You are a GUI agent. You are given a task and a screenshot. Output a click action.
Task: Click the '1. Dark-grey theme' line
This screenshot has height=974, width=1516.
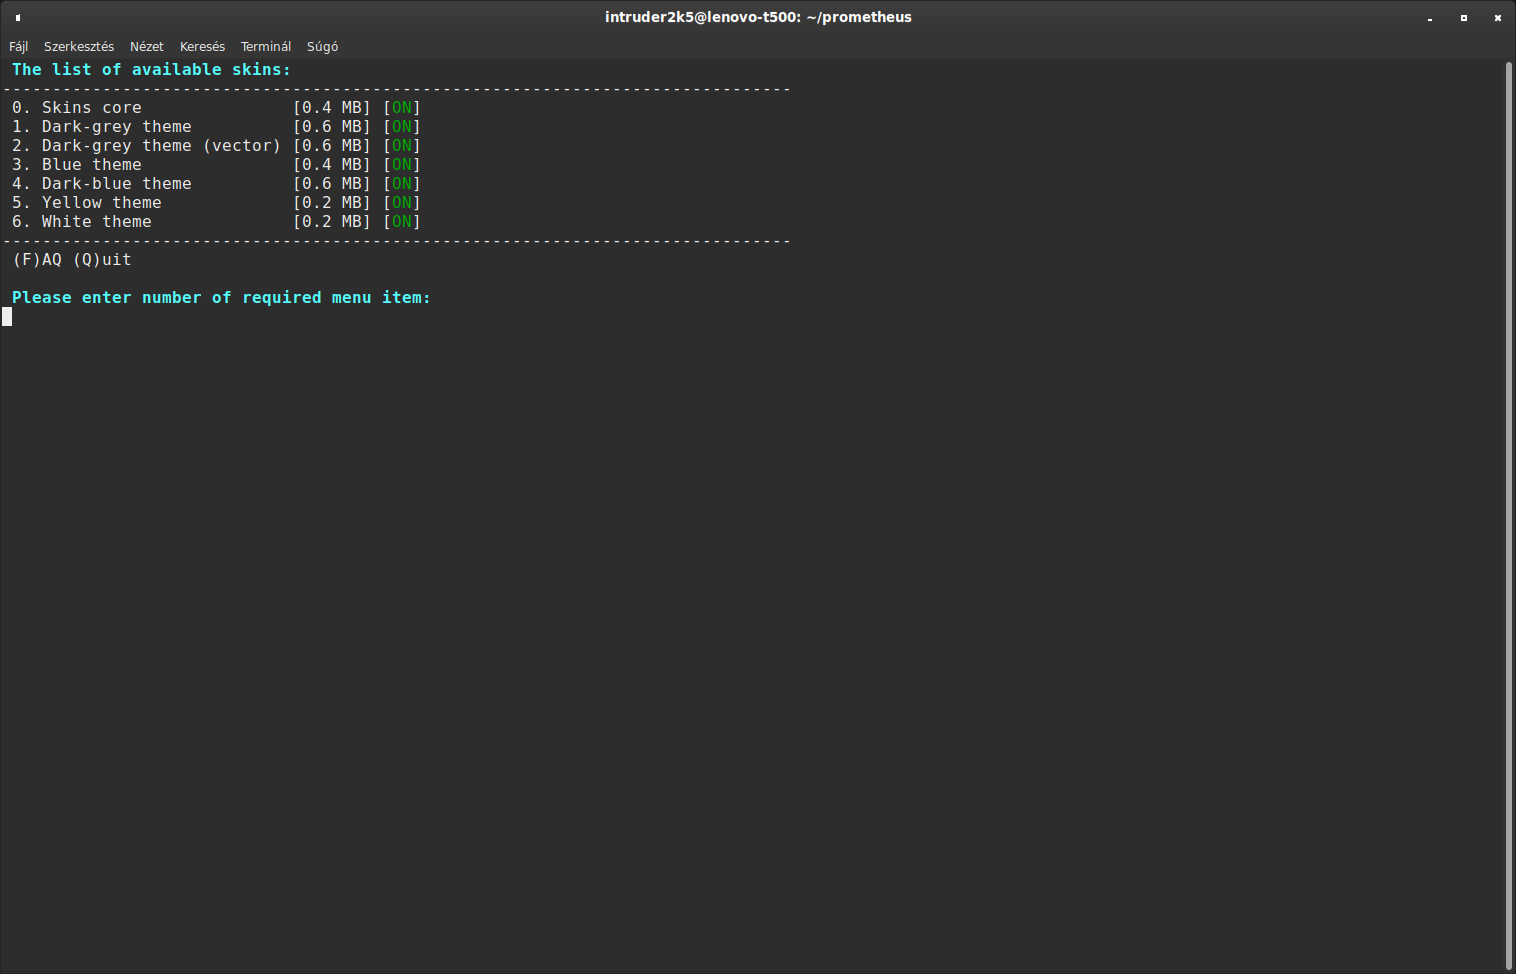pos(216,127)
